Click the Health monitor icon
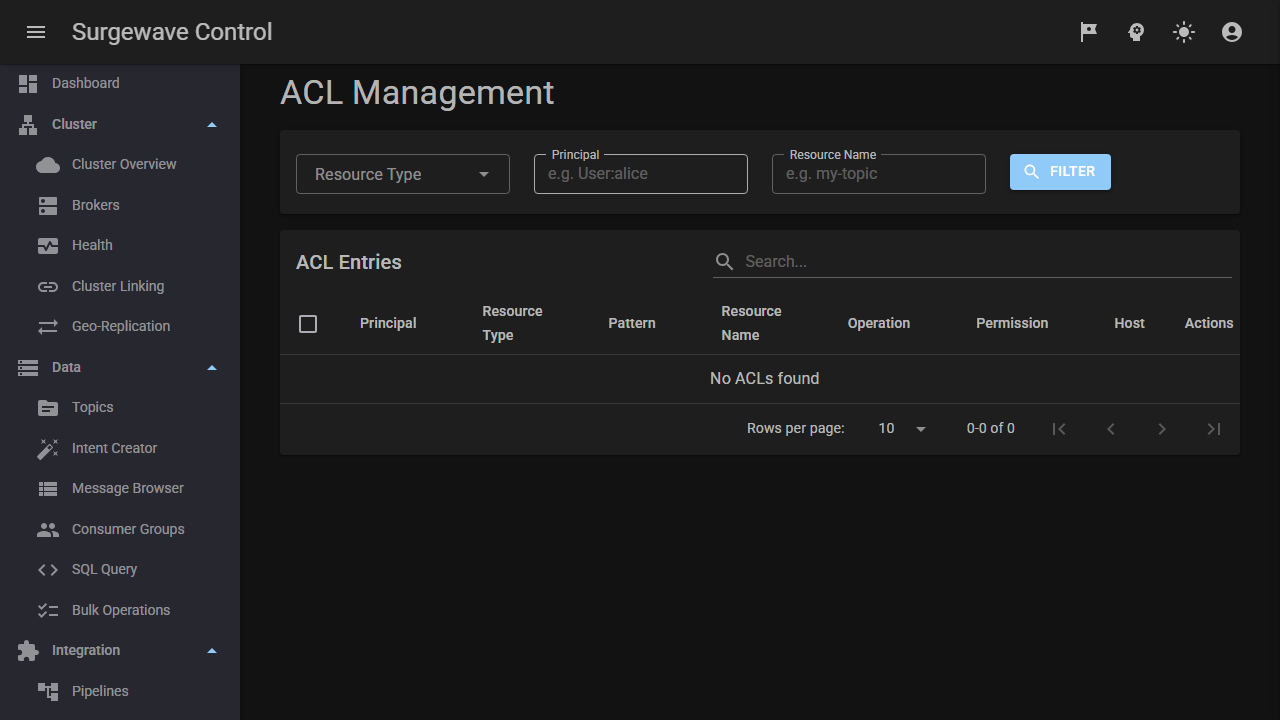This screenshot has width=1280, height=720. [48, 246]
